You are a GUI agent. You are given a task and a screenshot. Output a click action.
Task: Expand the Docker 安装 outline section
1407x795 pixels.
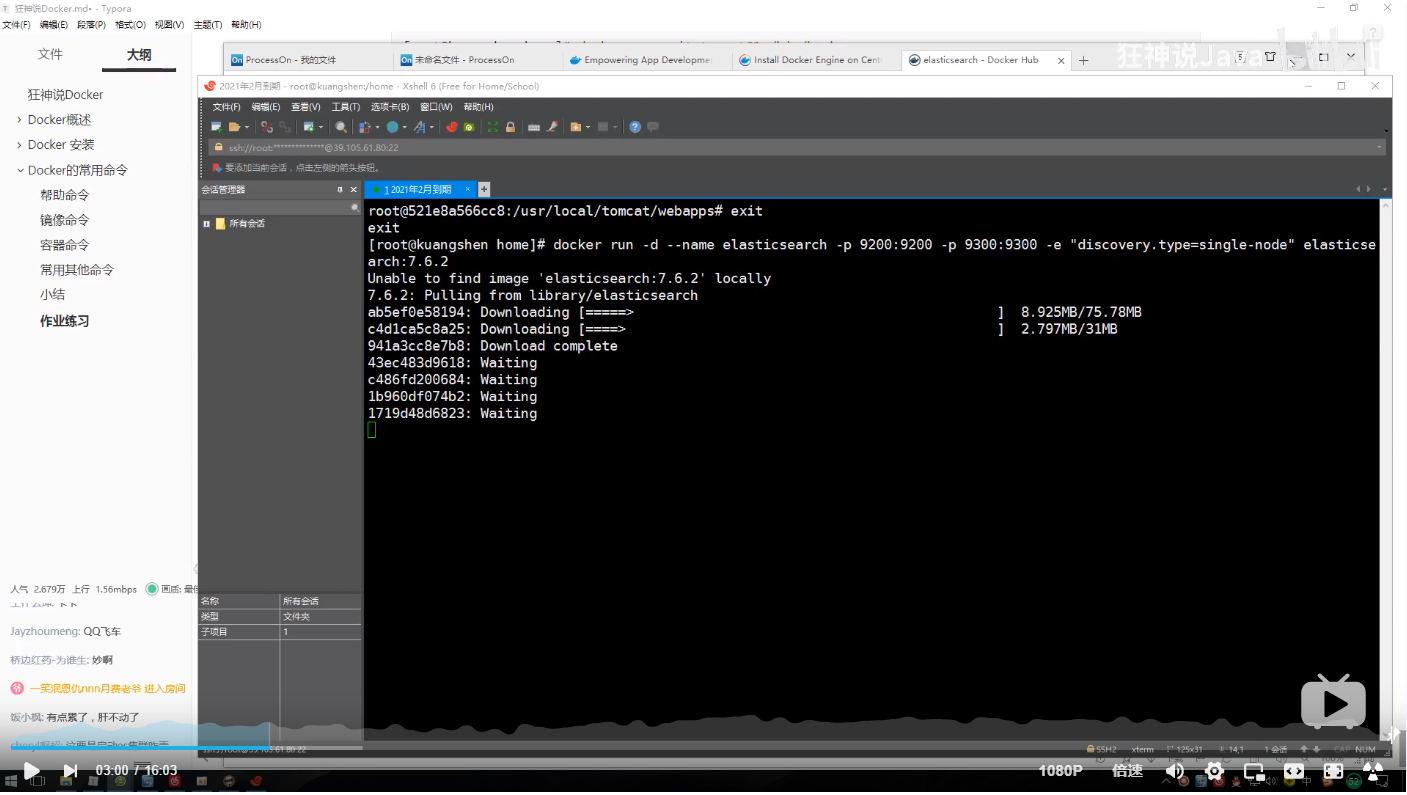(19, 145)
